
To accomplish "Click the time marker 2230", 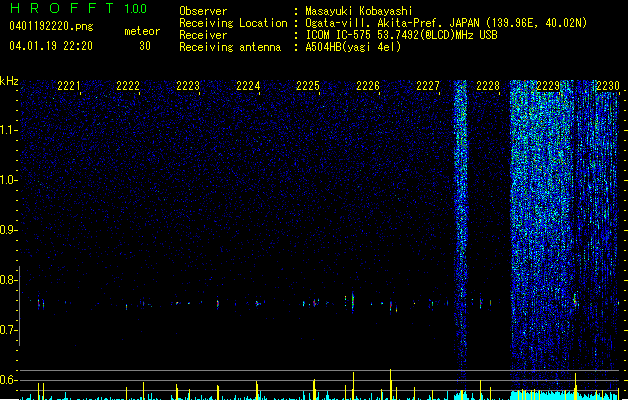I will click(608, 86).
